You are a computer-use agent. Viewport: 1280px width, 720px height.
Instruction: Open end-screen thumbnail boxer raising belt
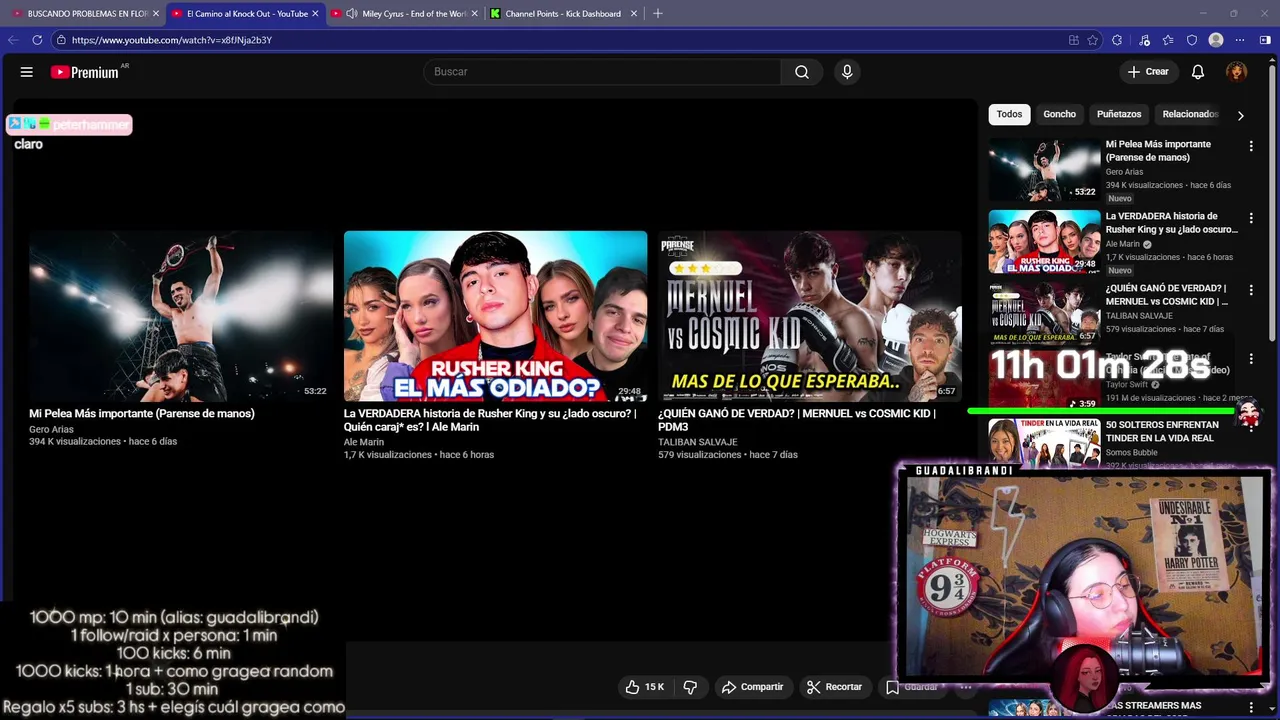181,316
